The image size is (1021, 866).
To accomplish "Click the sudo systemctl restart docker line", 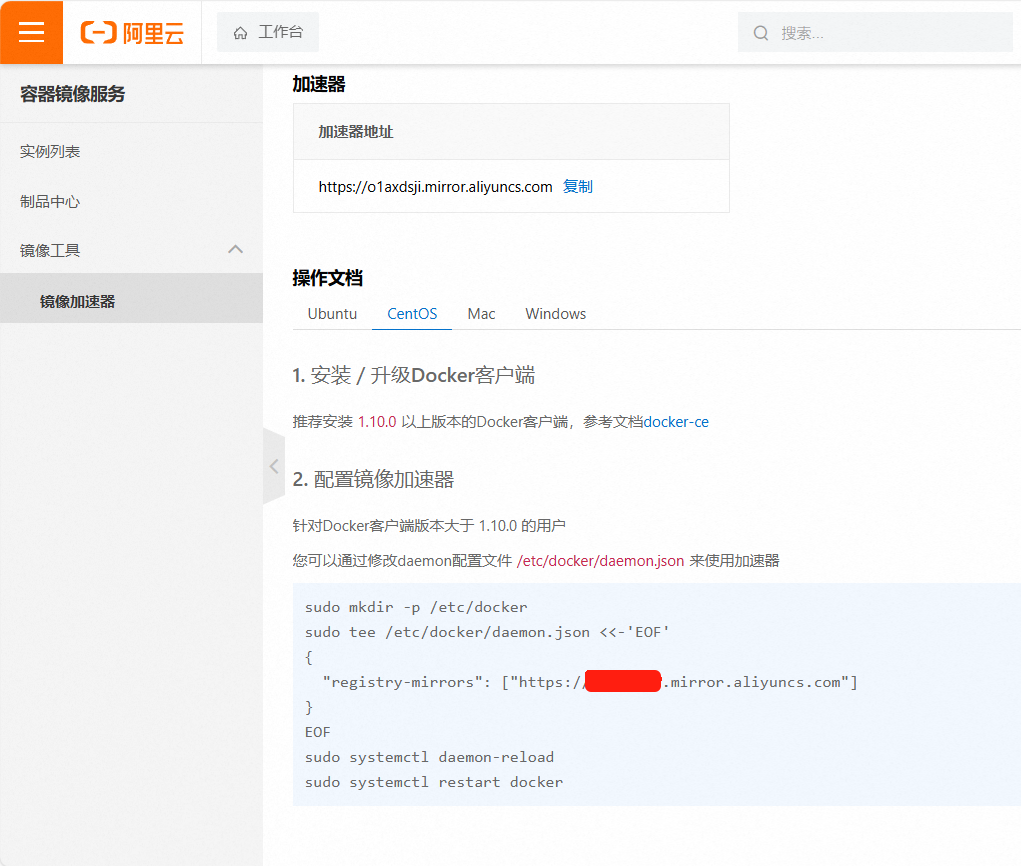I will coord(434,782).
